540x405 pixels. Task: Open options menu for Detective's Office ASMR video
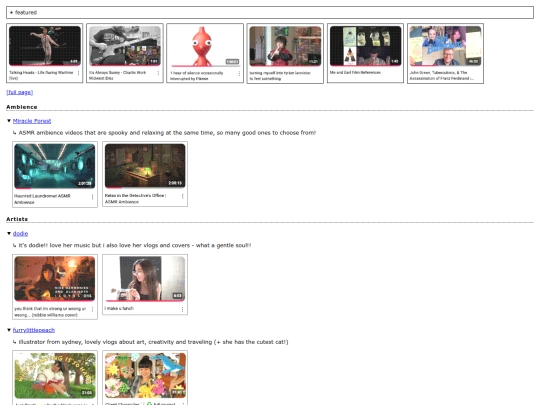coord(183,196)
